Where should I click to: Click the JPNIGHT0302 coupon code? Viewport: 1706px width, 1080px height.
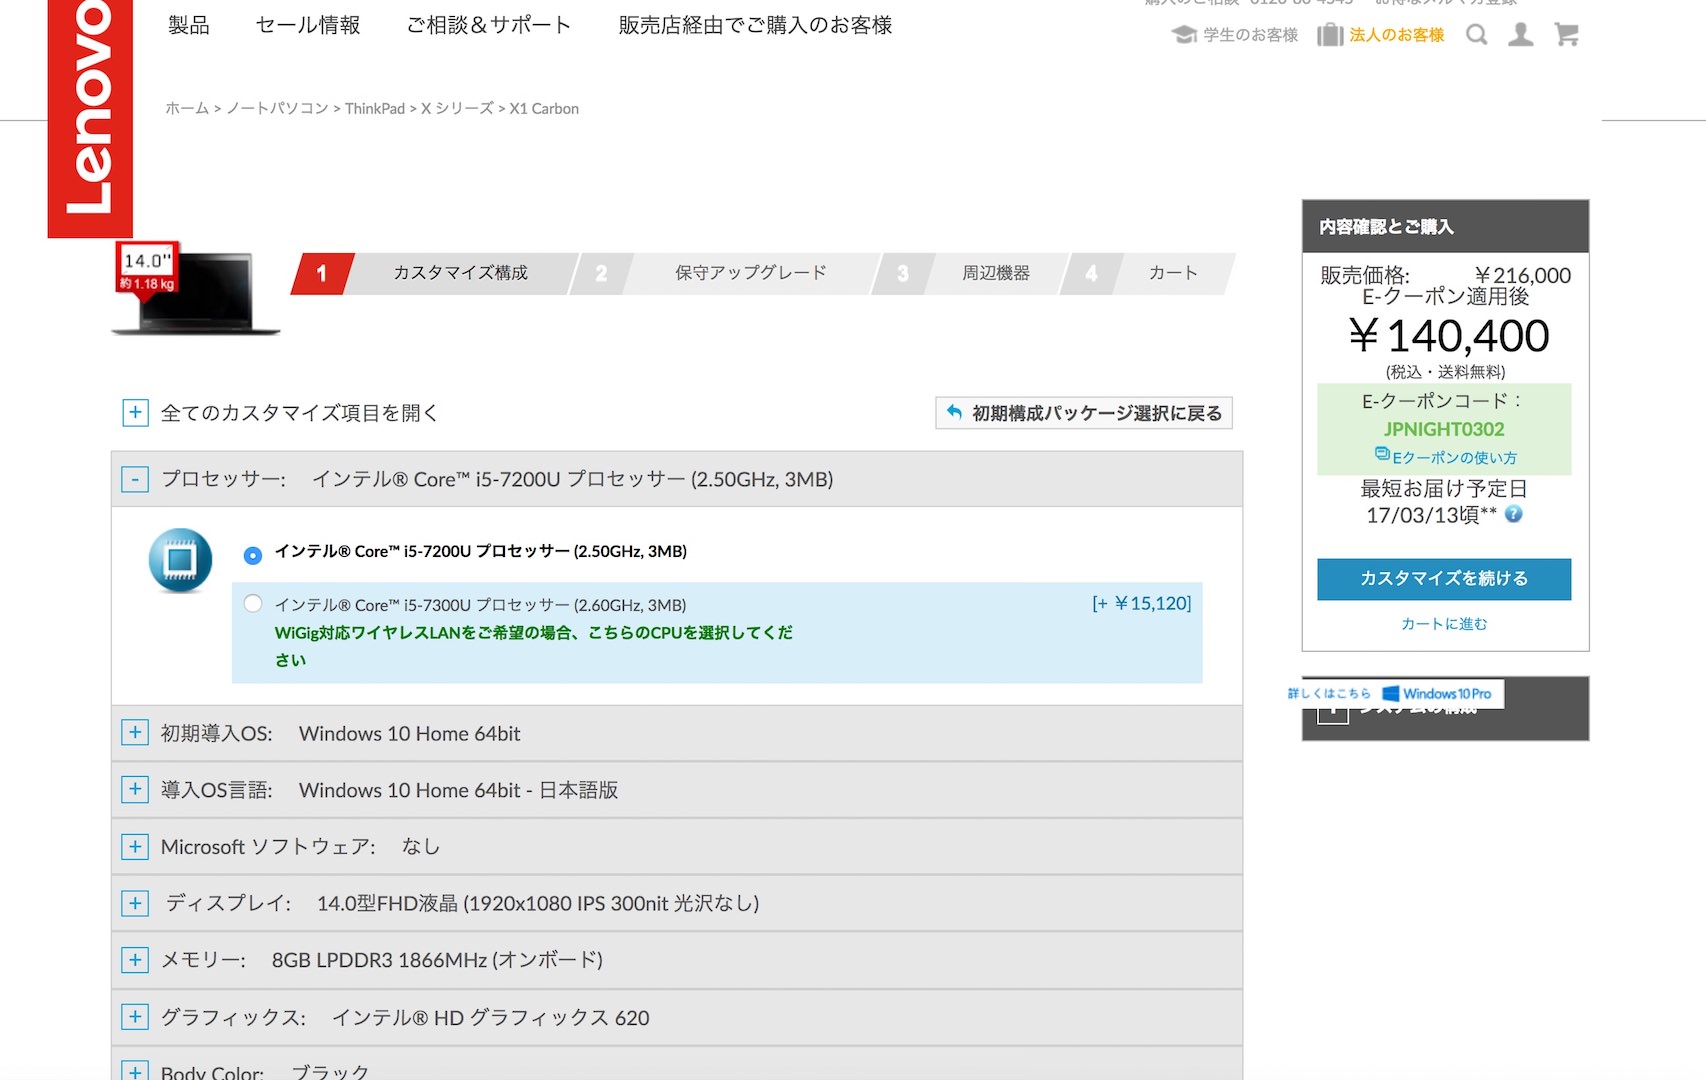pos(1444,429)
